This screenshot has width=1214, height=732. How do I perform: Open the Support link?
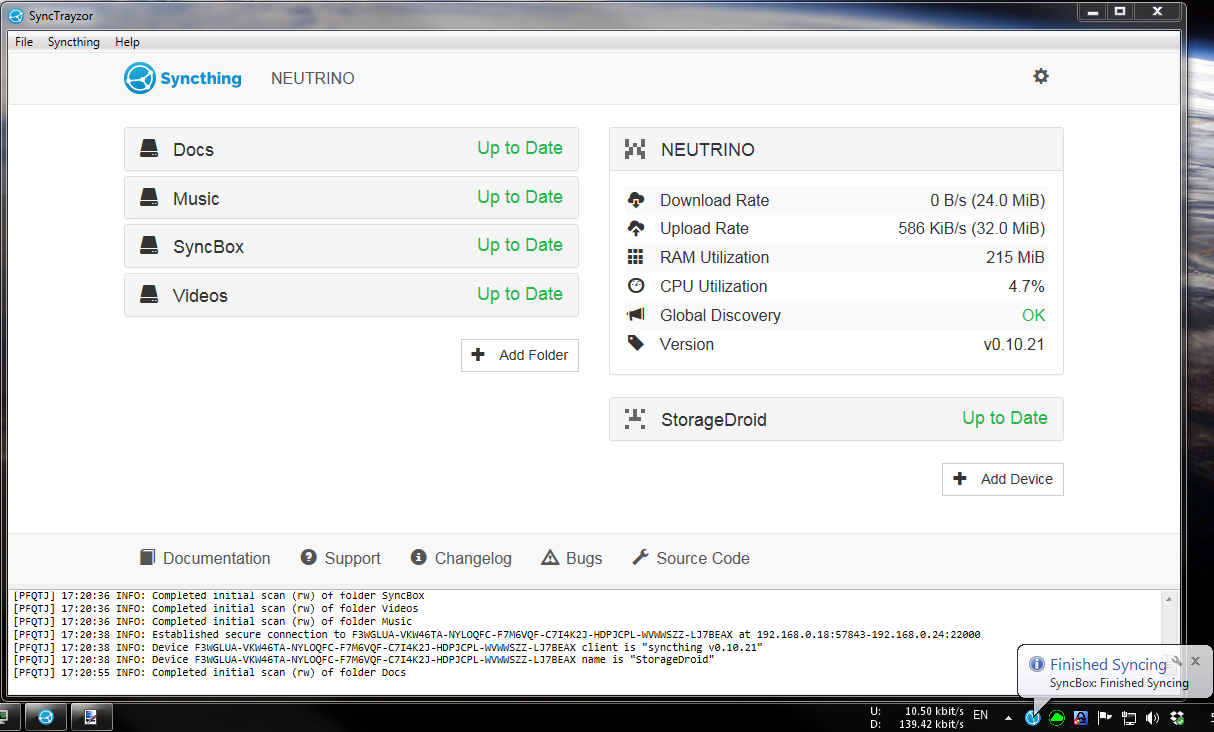341,558
